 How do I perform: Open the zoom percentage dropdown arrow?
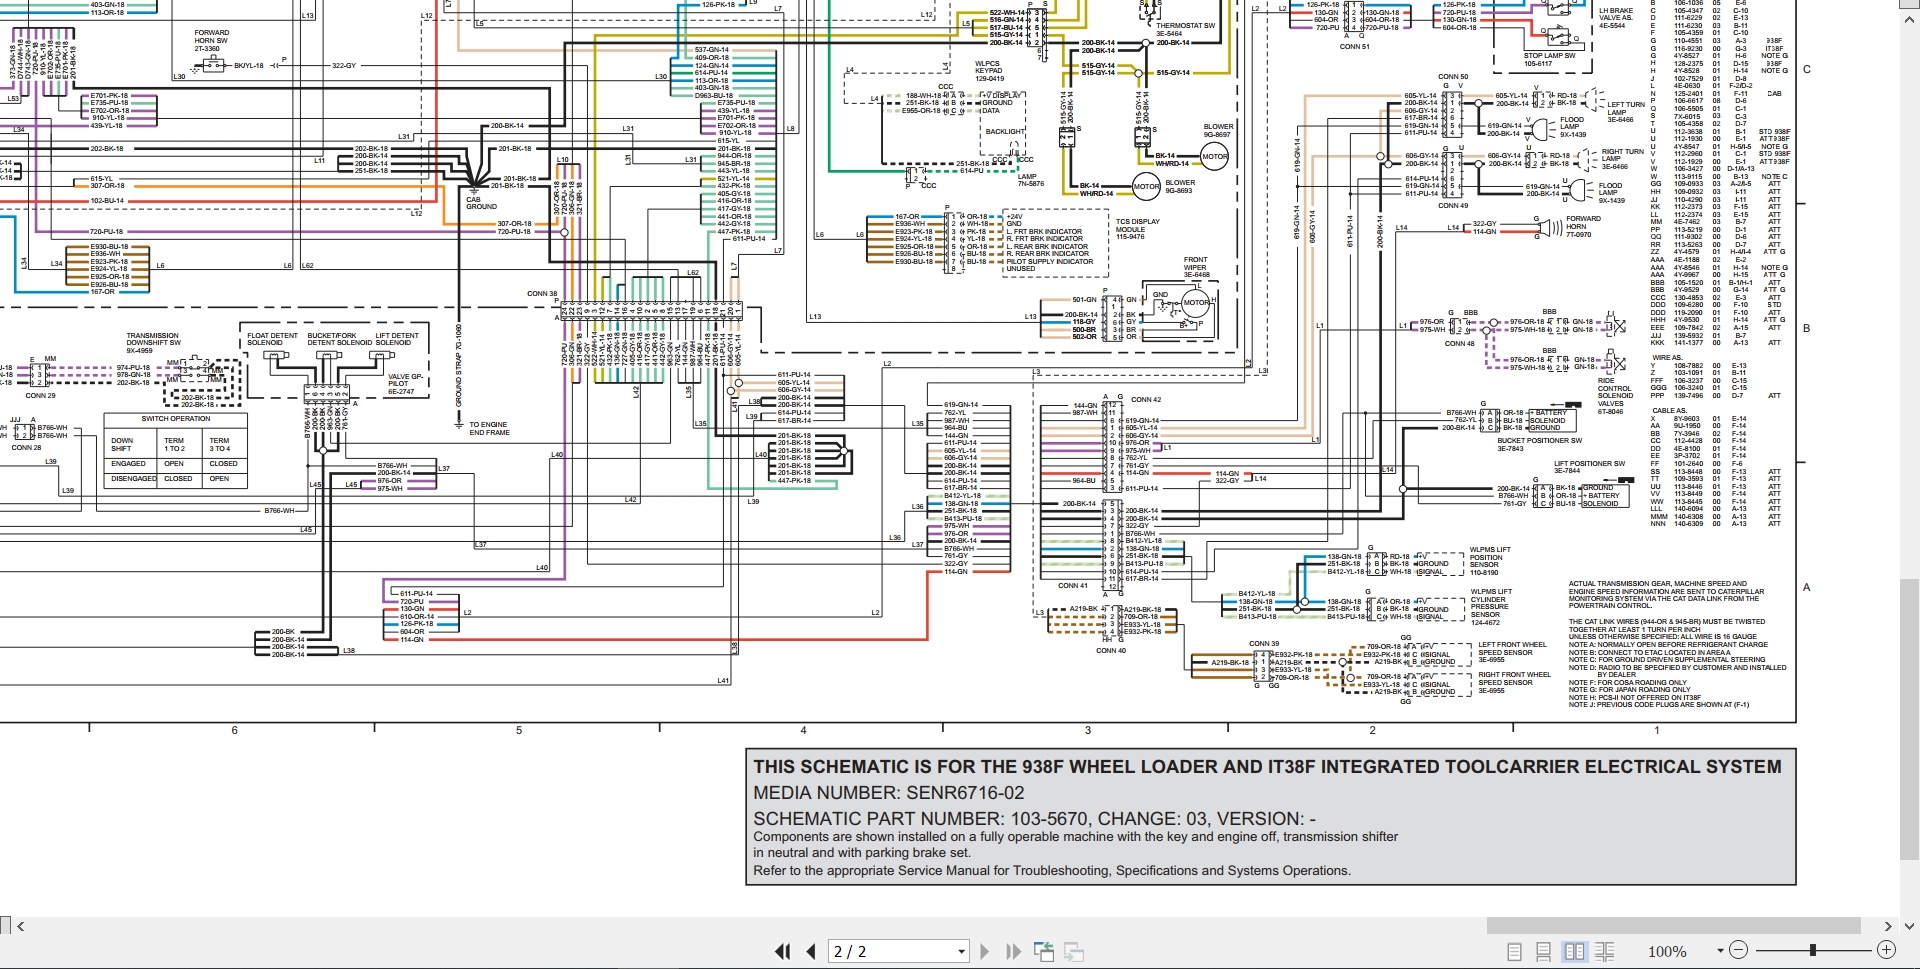[1720, 951]
